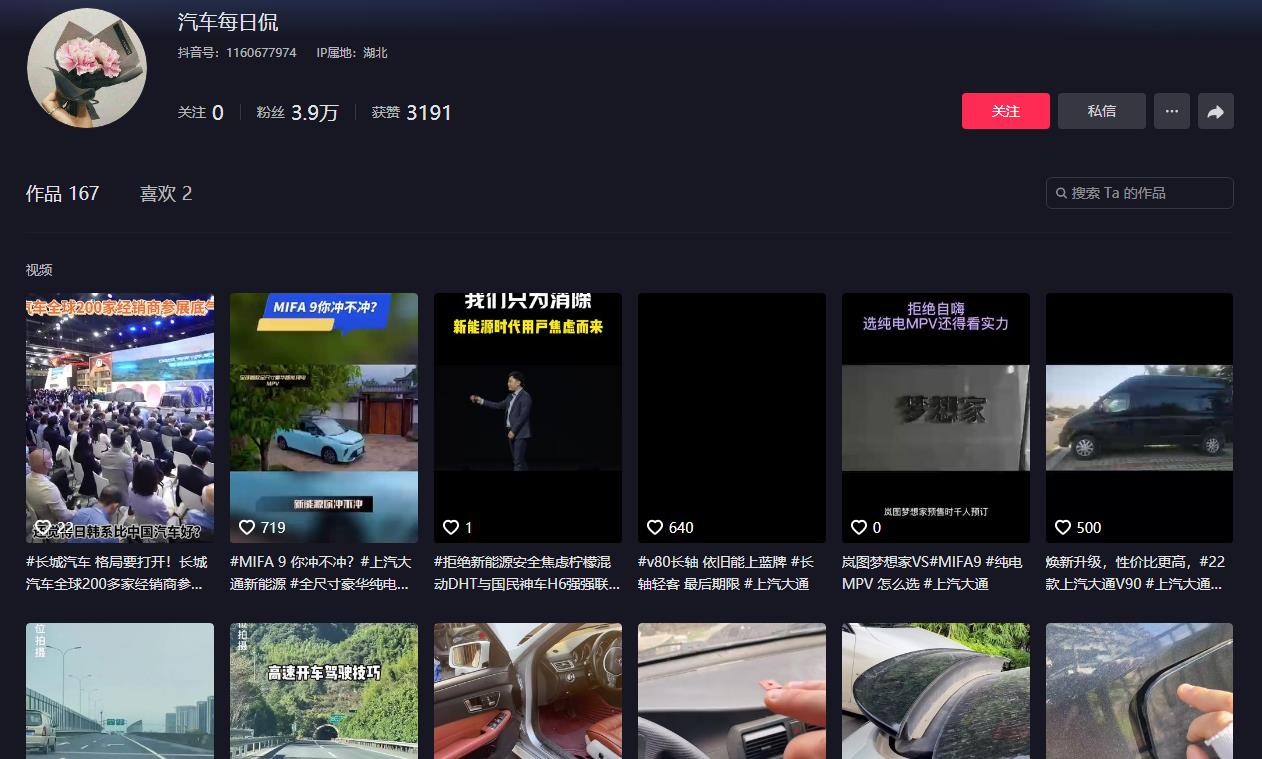Open the 高速开车驾驶技巧 video thumbnail
This screenshot has height=759, width=1262.
[324, 691]
